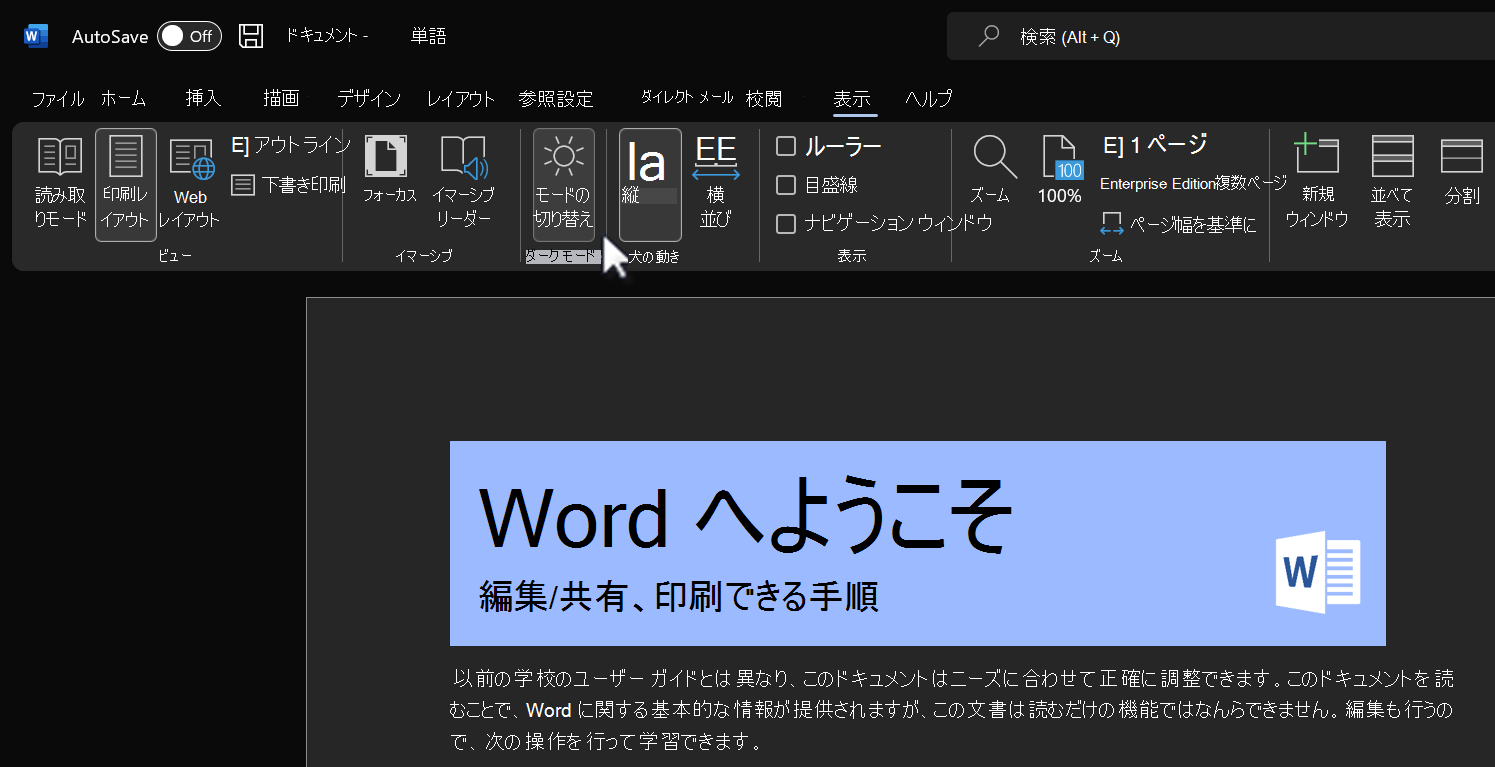Click the Word app logo icon
The image size is (1495, 767).
pyautogui.click(x=35, y=36)
